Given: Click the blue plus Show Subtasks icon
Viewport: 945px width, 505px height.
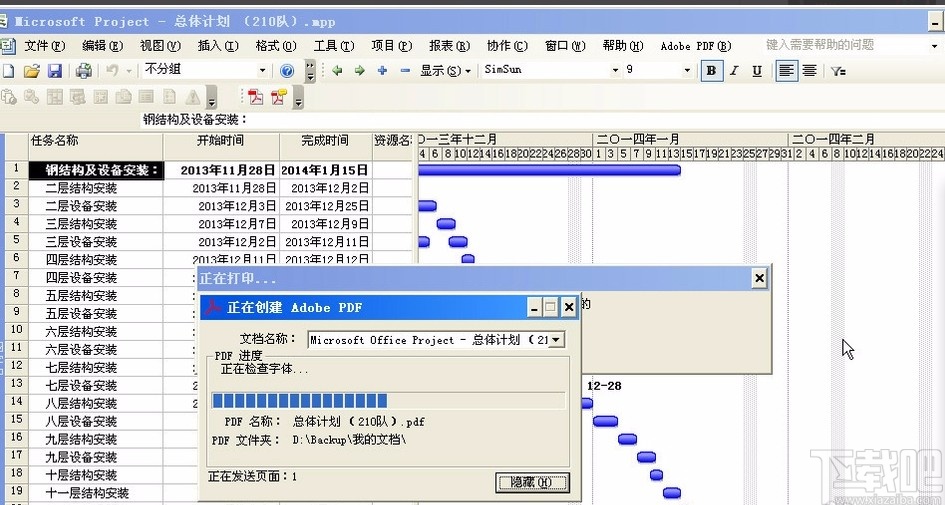Looking at the screenshot, I should pyautogui.click(x=382, y=71).
